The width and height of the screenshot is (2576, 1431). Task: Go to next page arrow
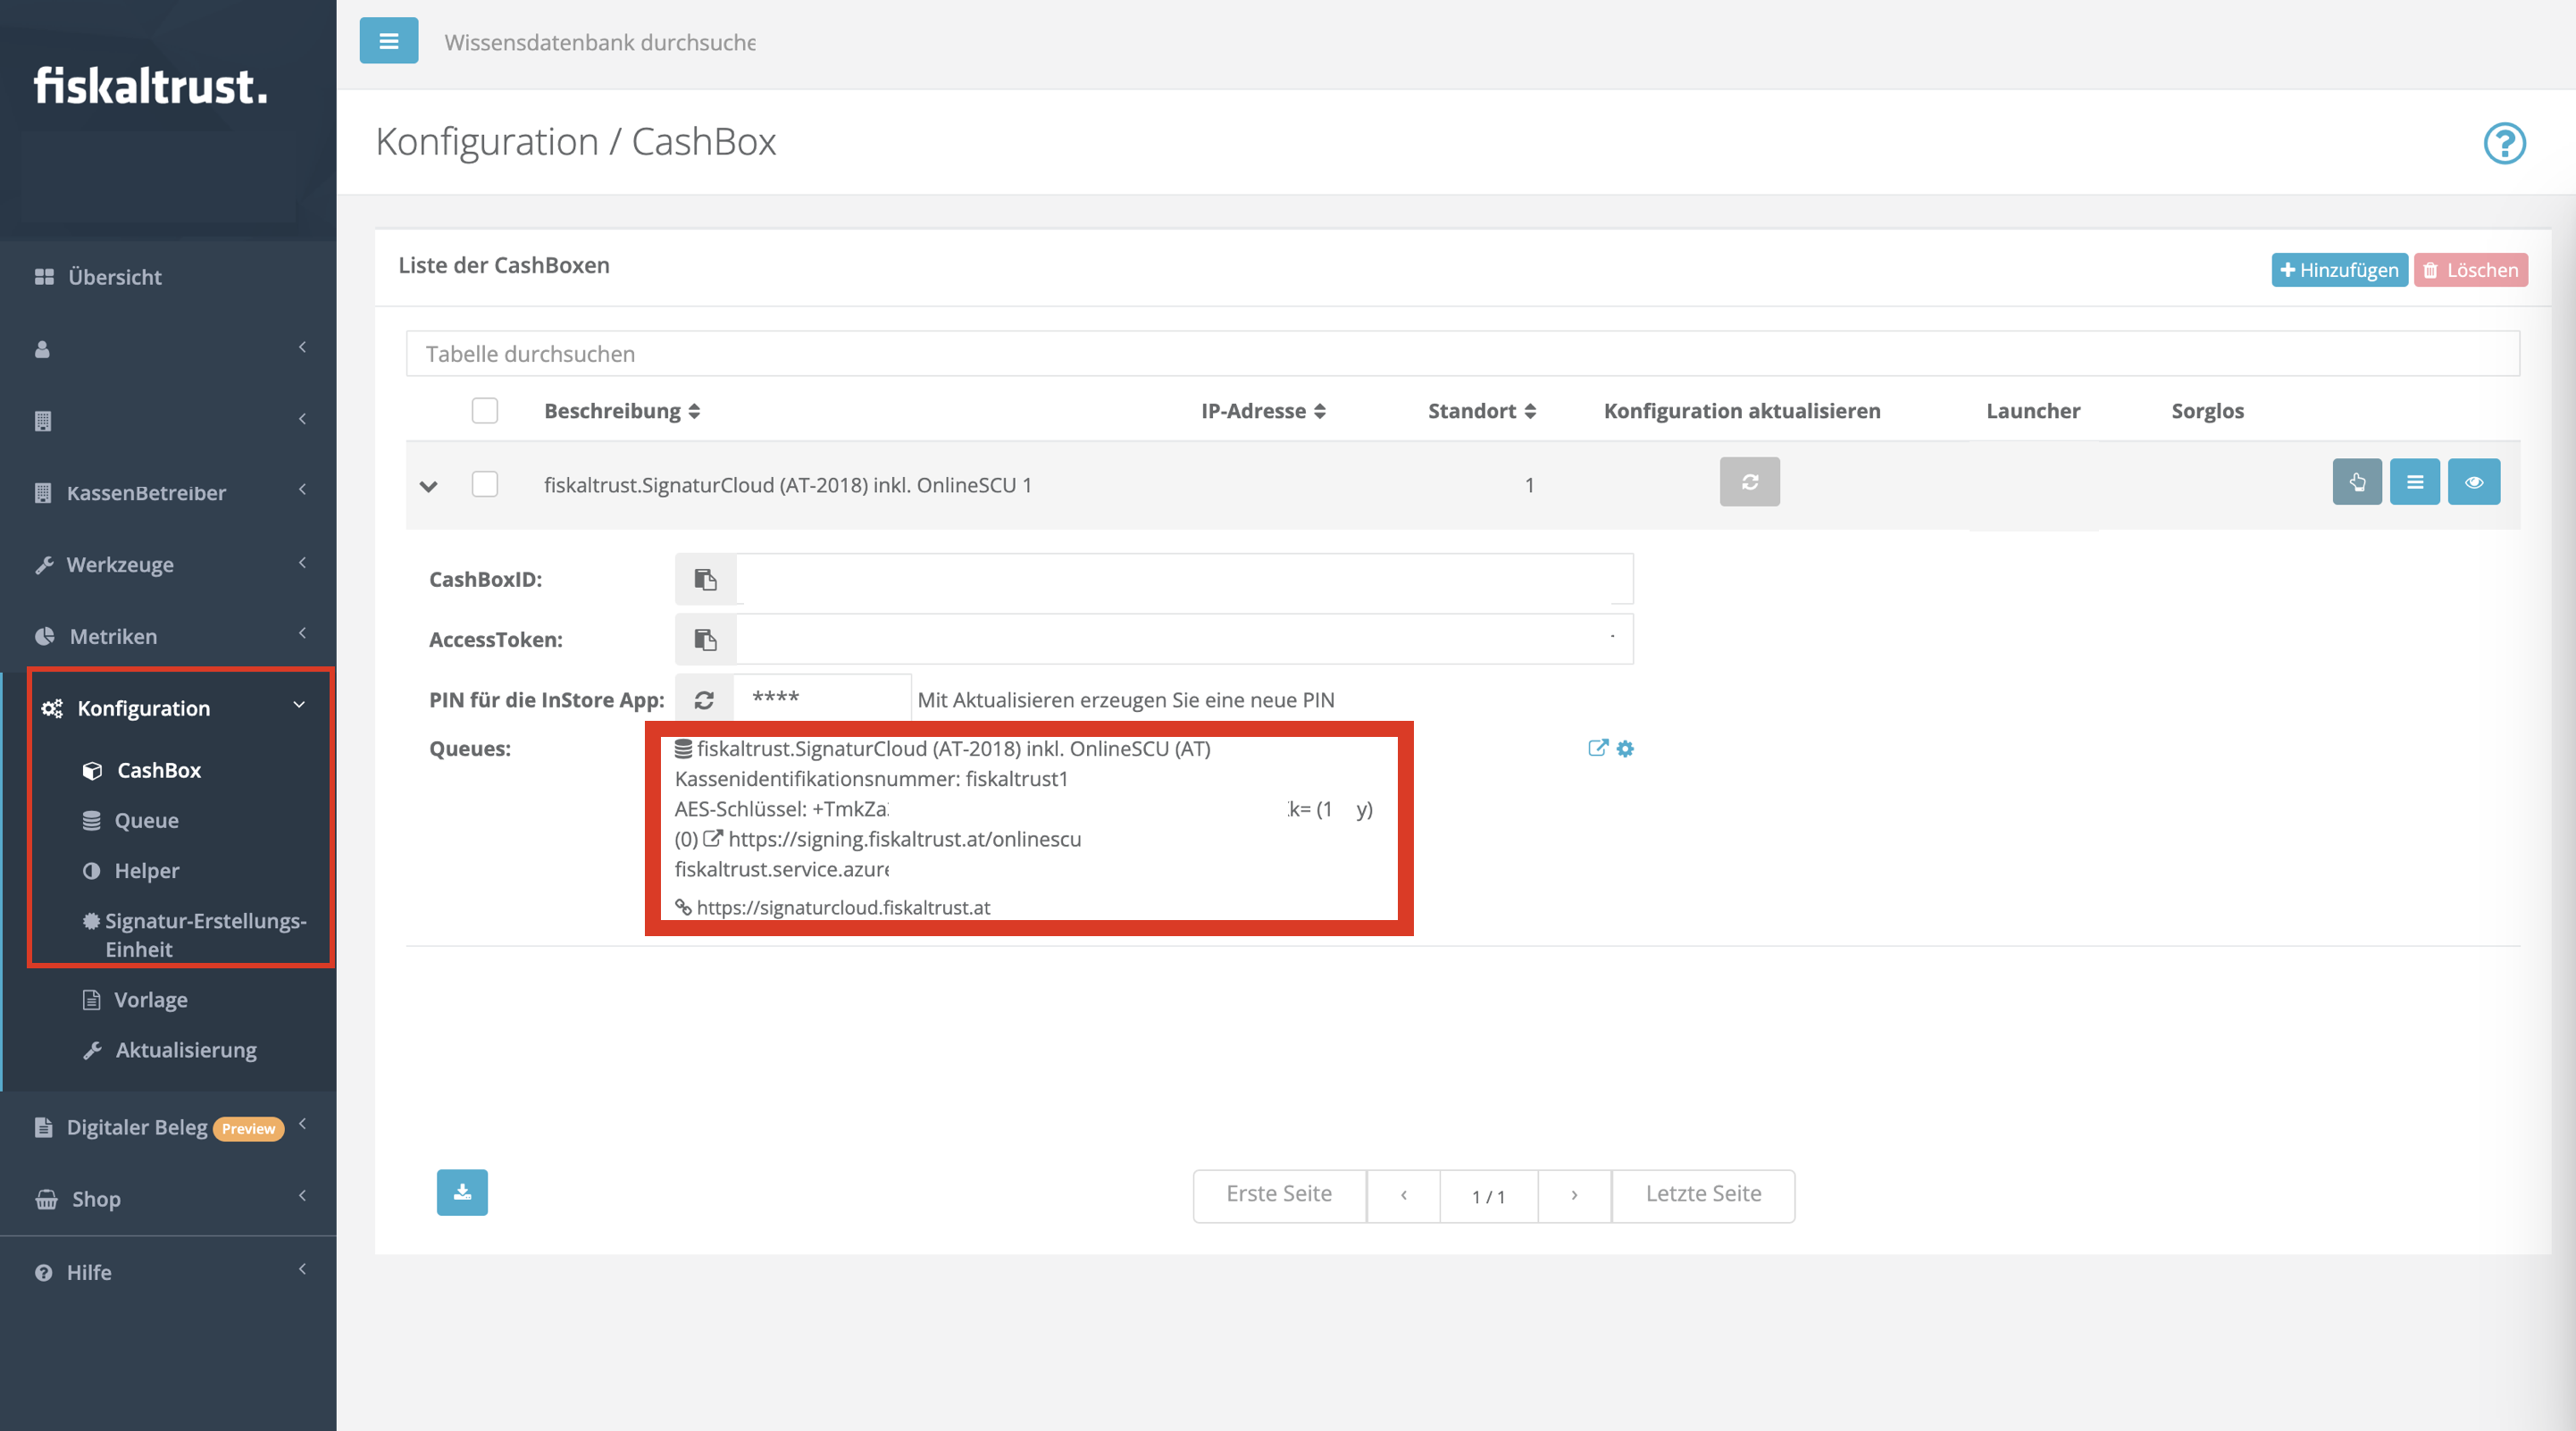[x=1574, y=1195]
